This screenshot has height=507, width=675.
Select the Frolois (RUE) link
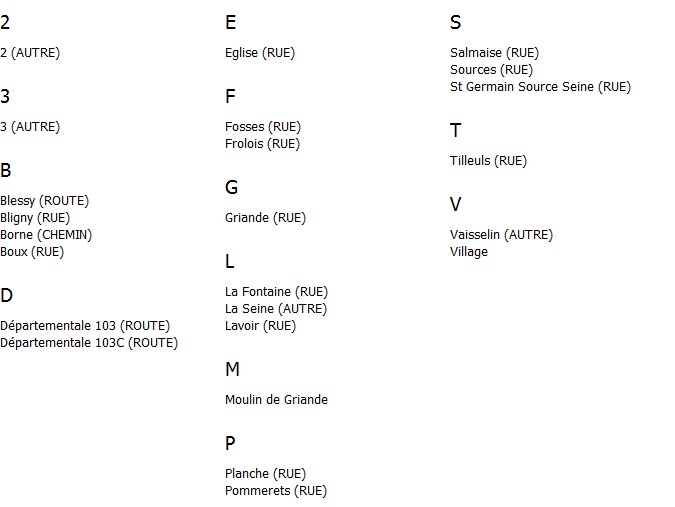(263, 144)
